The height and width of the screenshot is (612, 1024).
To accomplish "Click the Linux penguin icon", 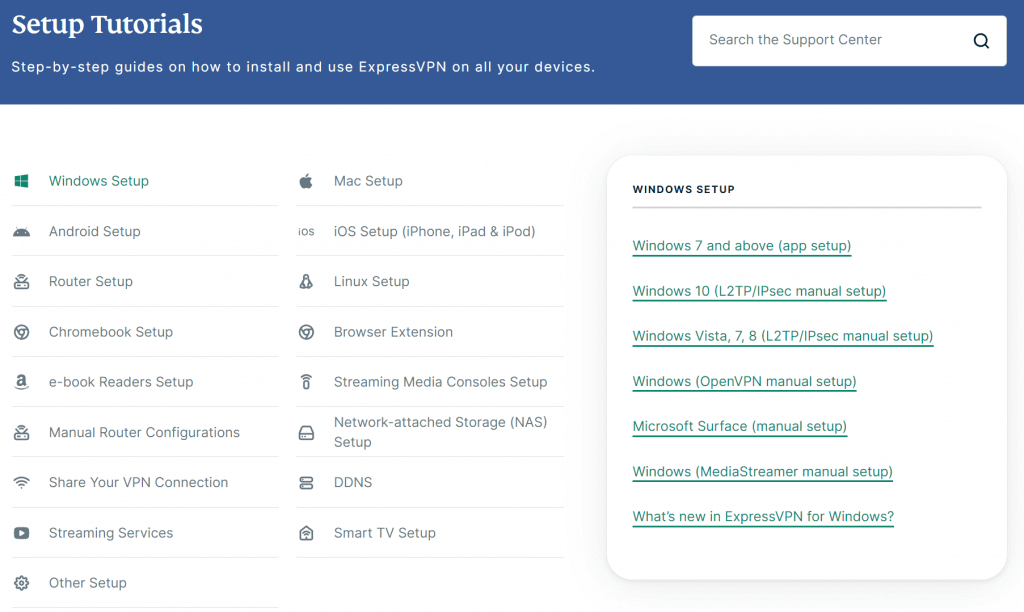I will (306, 282).
